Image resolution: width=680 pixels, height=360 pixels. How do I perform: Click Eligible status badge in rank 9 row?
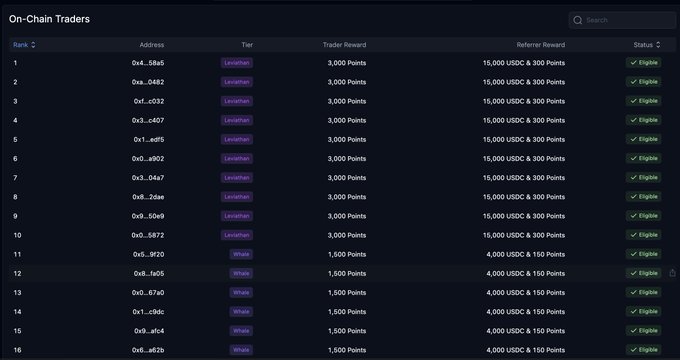644,216
